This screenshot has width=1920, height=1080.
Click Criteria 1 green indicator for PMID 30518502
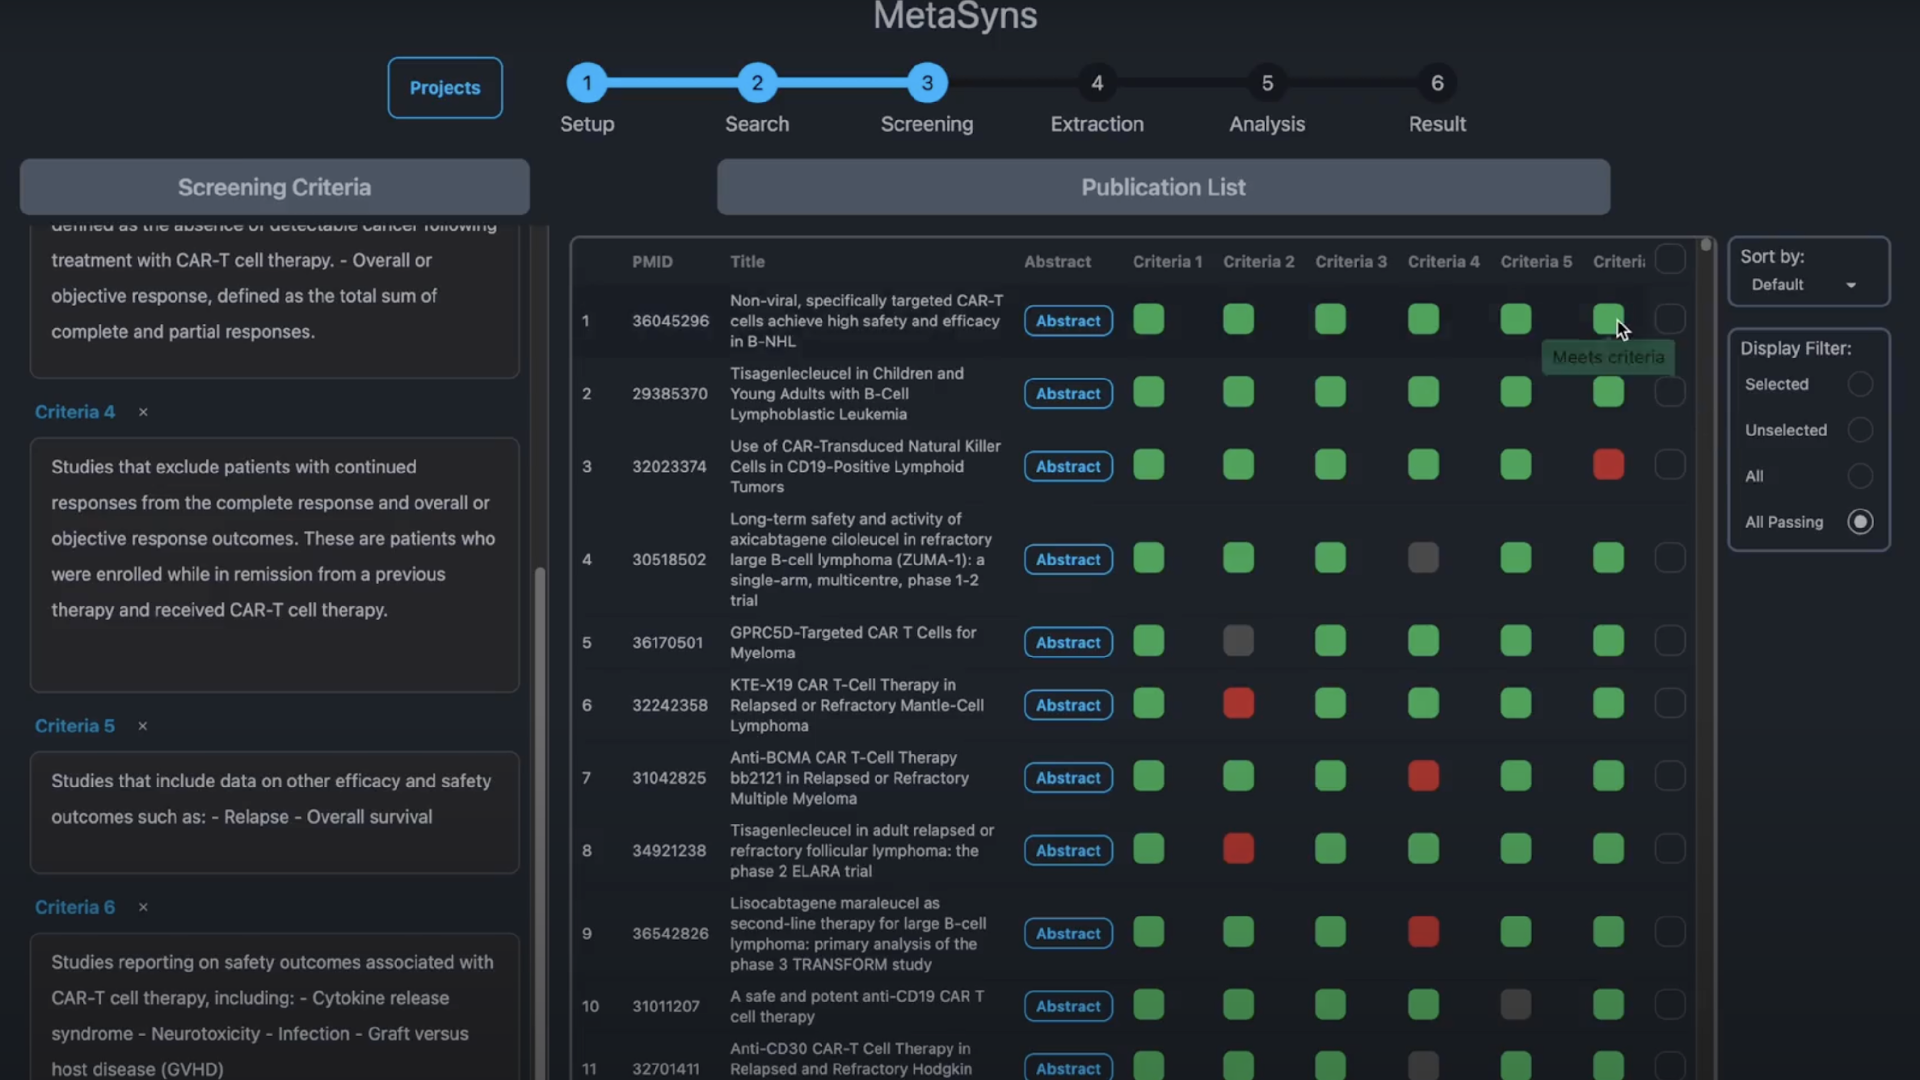tap(1148, 558)
